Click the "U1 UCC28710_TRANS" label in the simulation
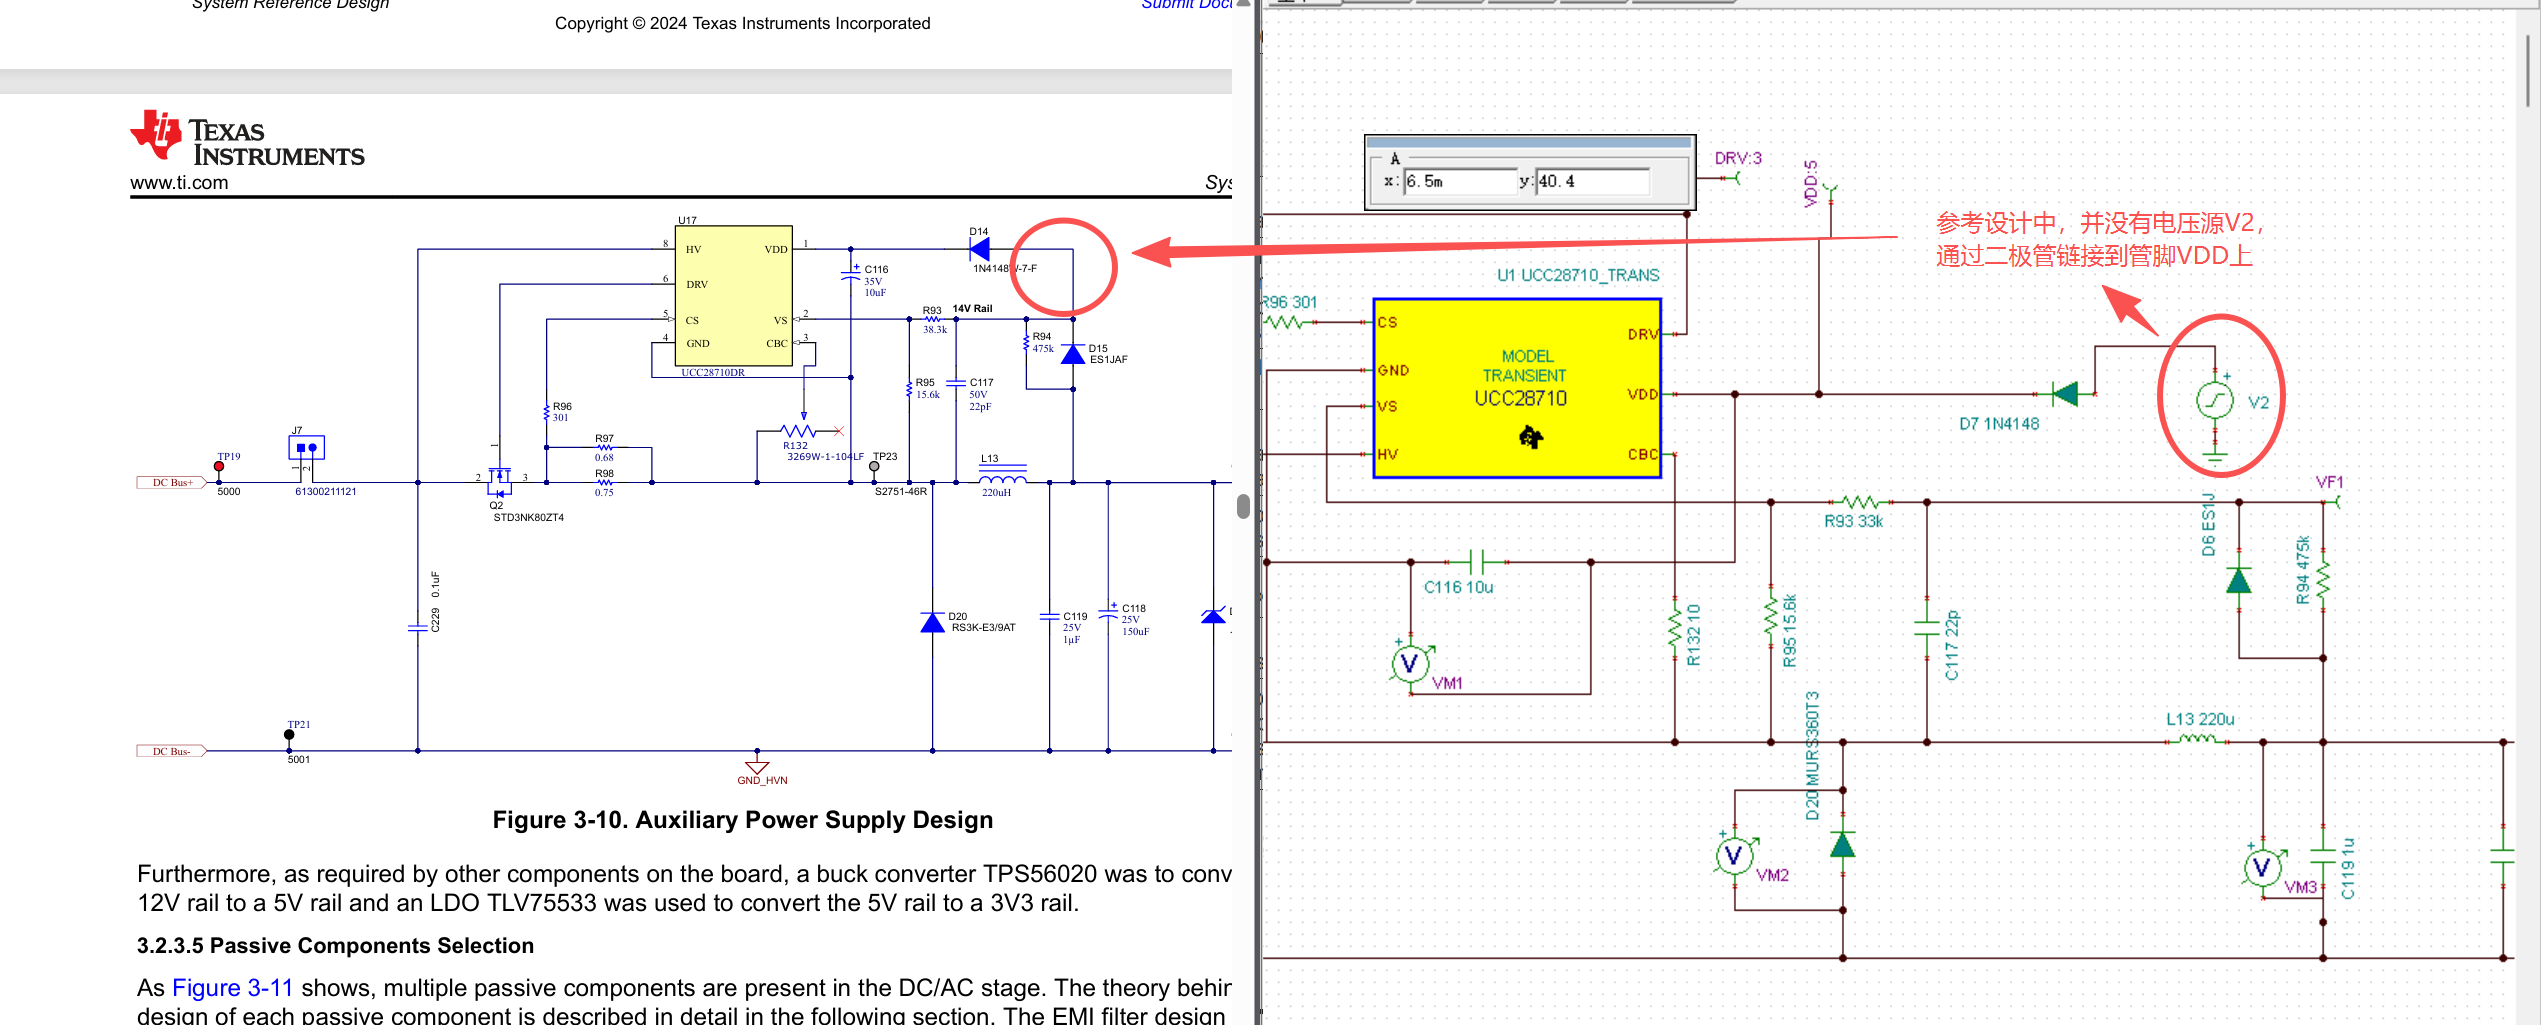 (x=1578, y=275)
